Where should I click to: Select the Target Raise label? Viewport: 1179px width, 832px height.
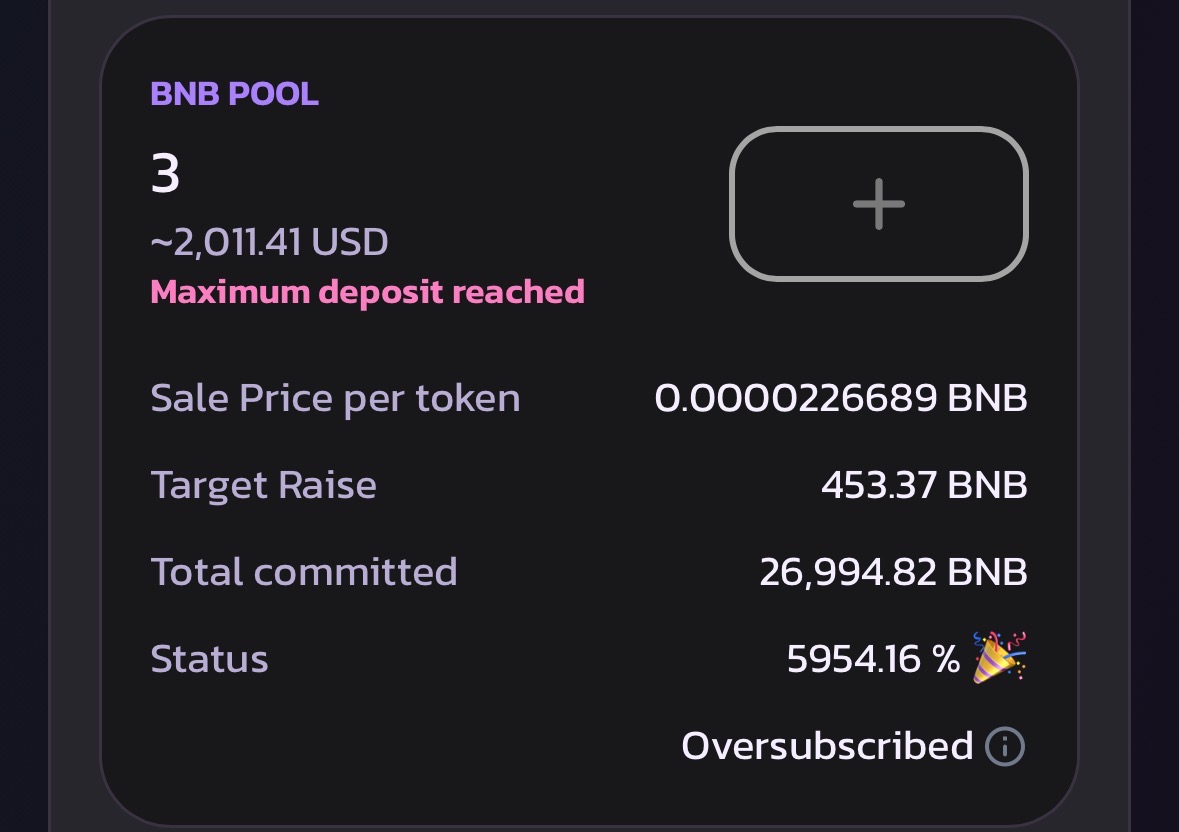(x=263, y=485)
